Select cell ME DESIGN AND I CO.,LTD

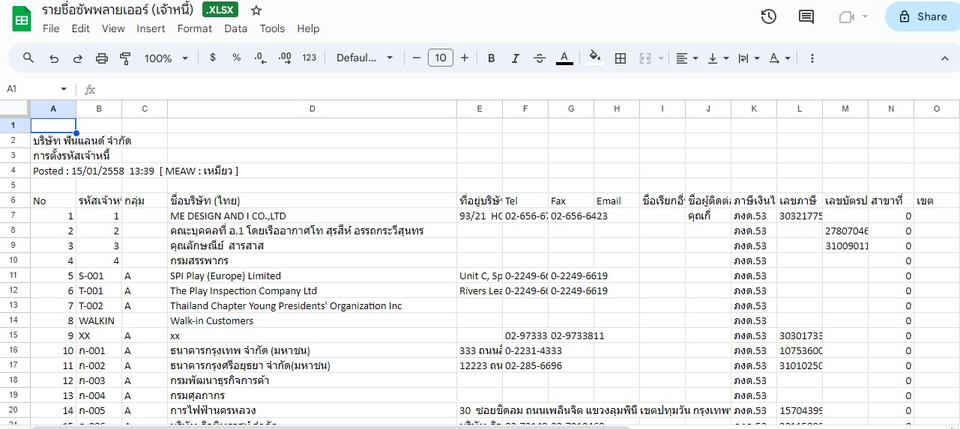click(x=312, y=216)
